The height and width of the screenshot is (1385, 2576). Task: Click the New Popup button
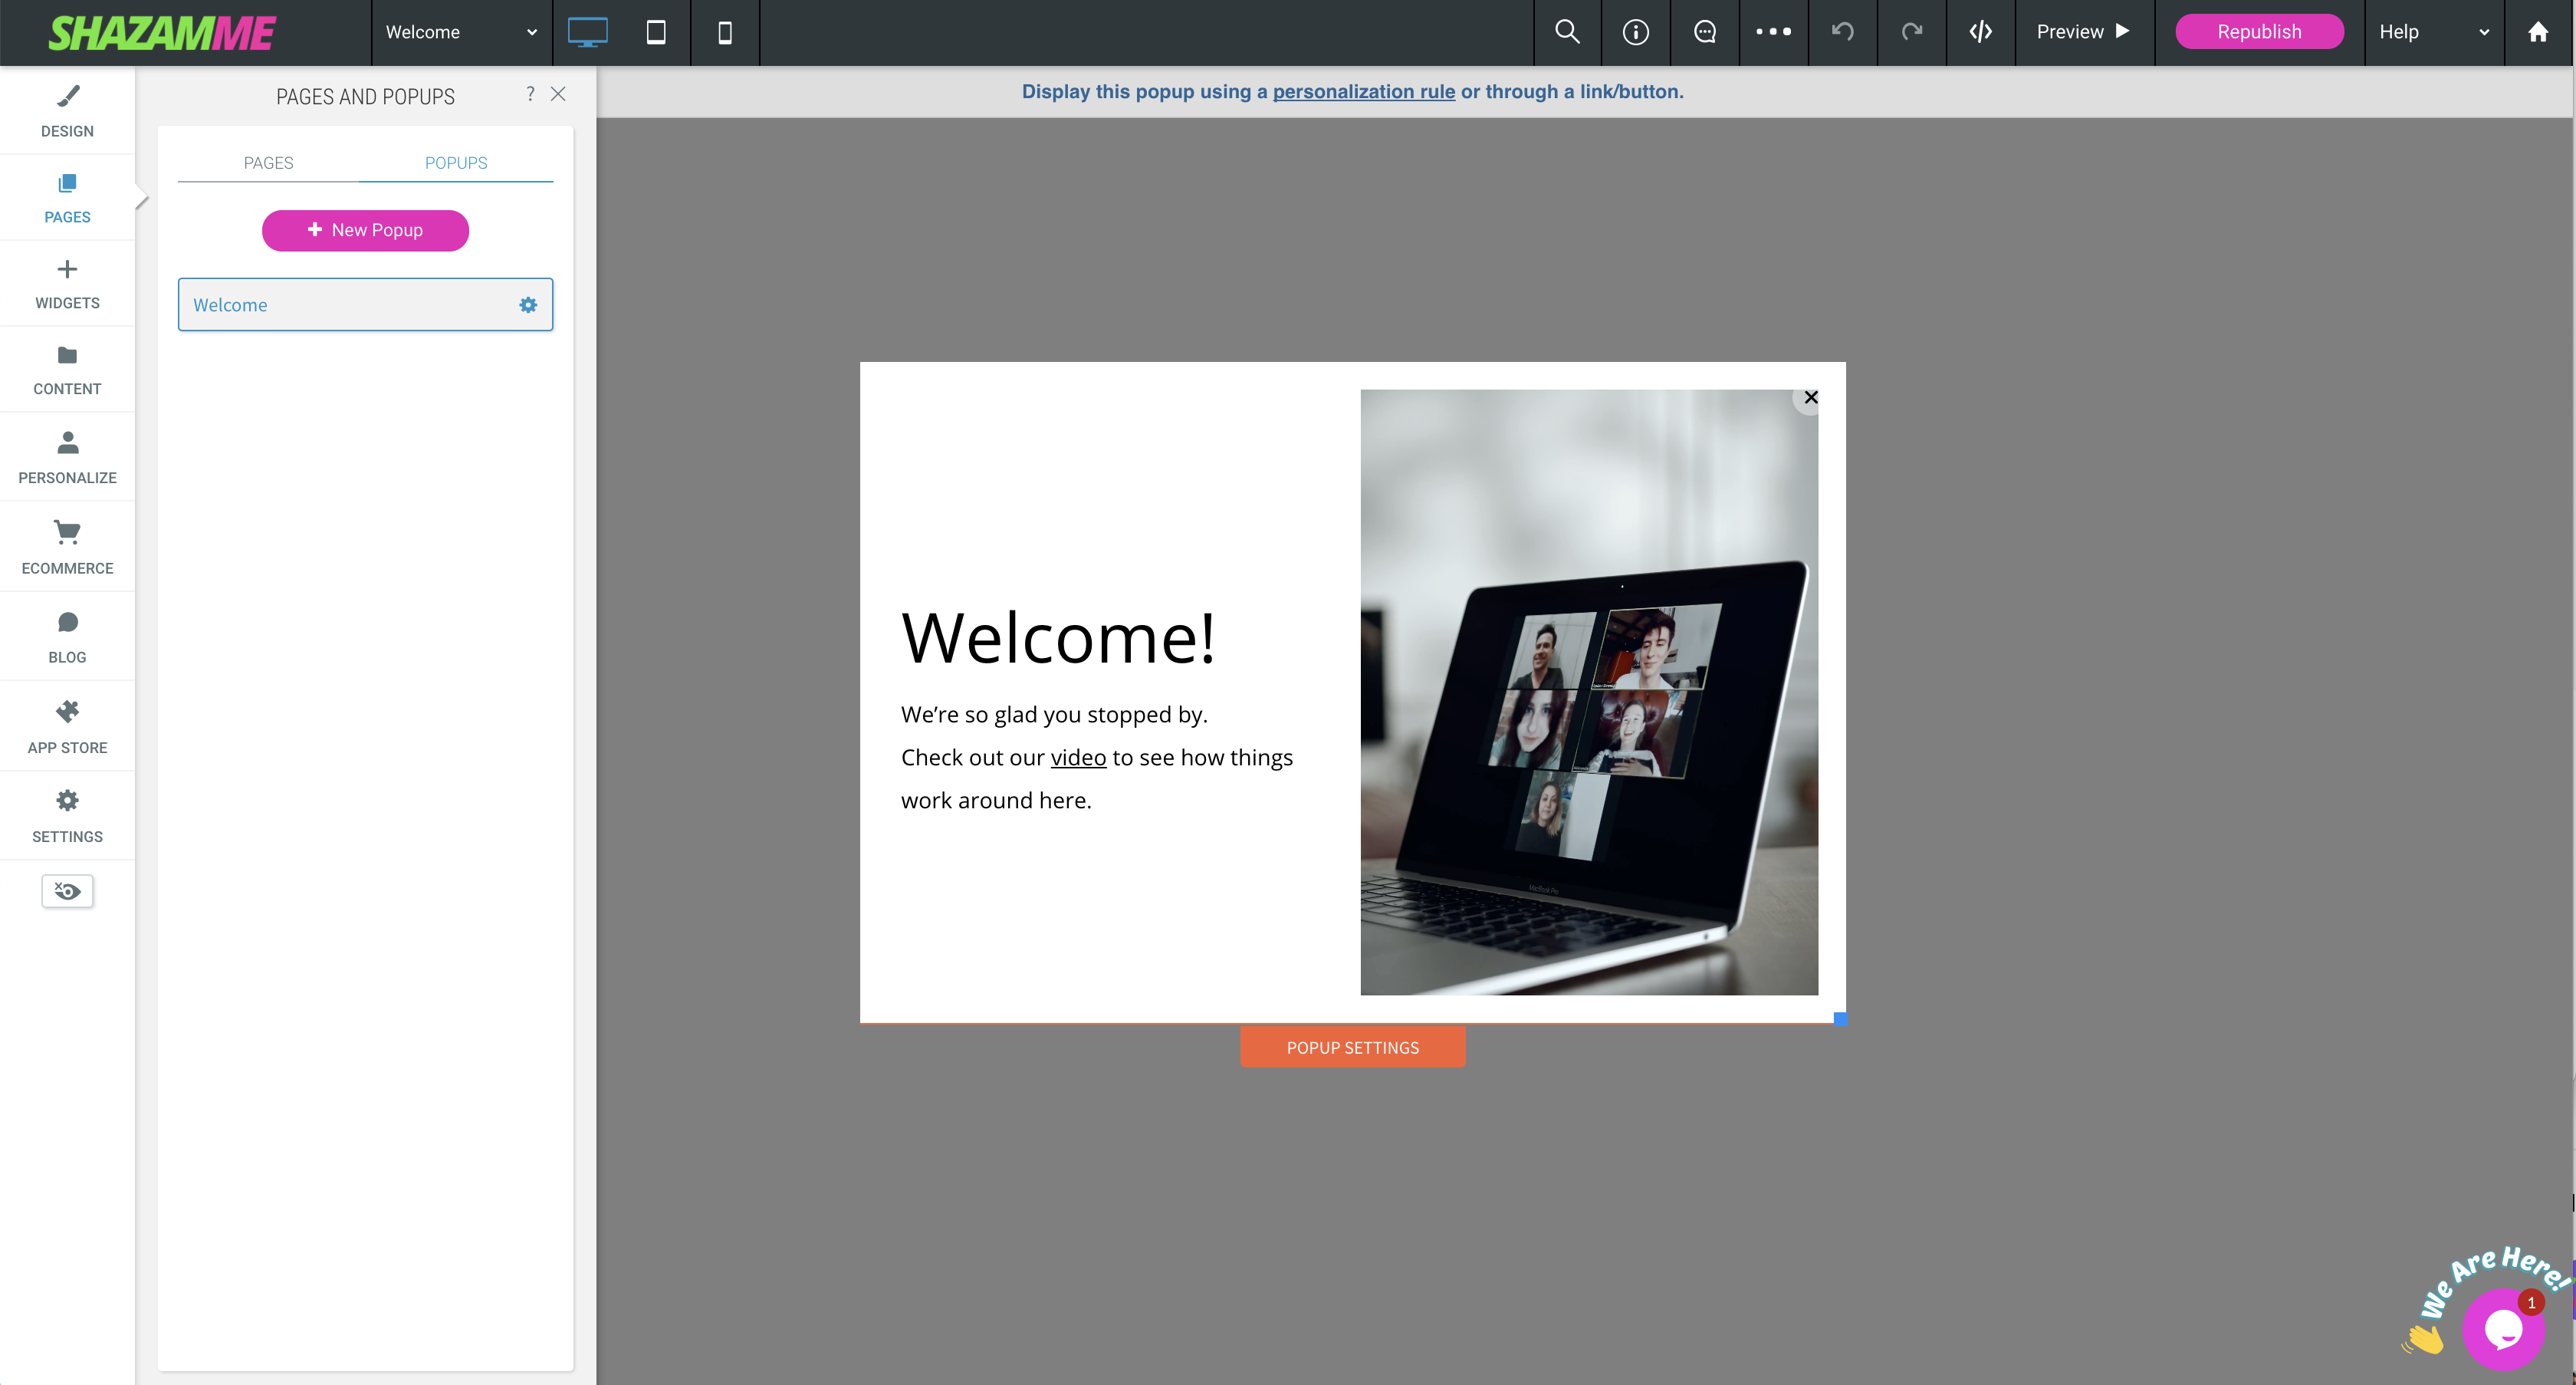pos(365,230)
